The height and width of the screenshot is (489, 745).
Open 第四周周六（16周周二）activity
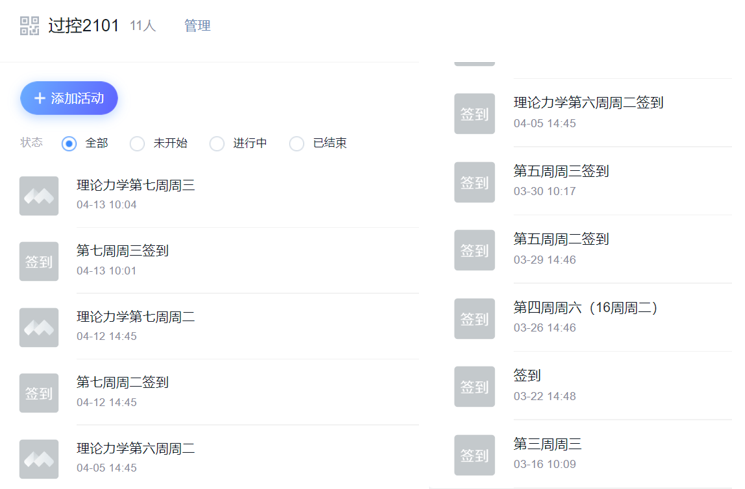click(585, 307)
